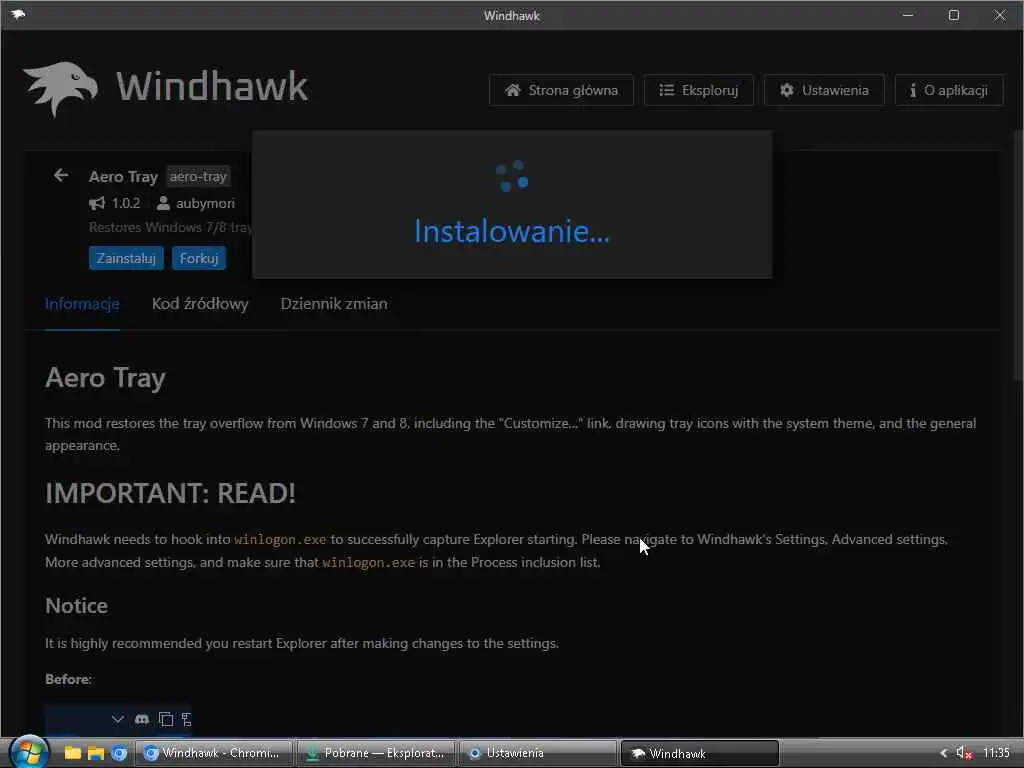Click the version 1.0.2 label
Screen dimensions: 1024x768
126,203
